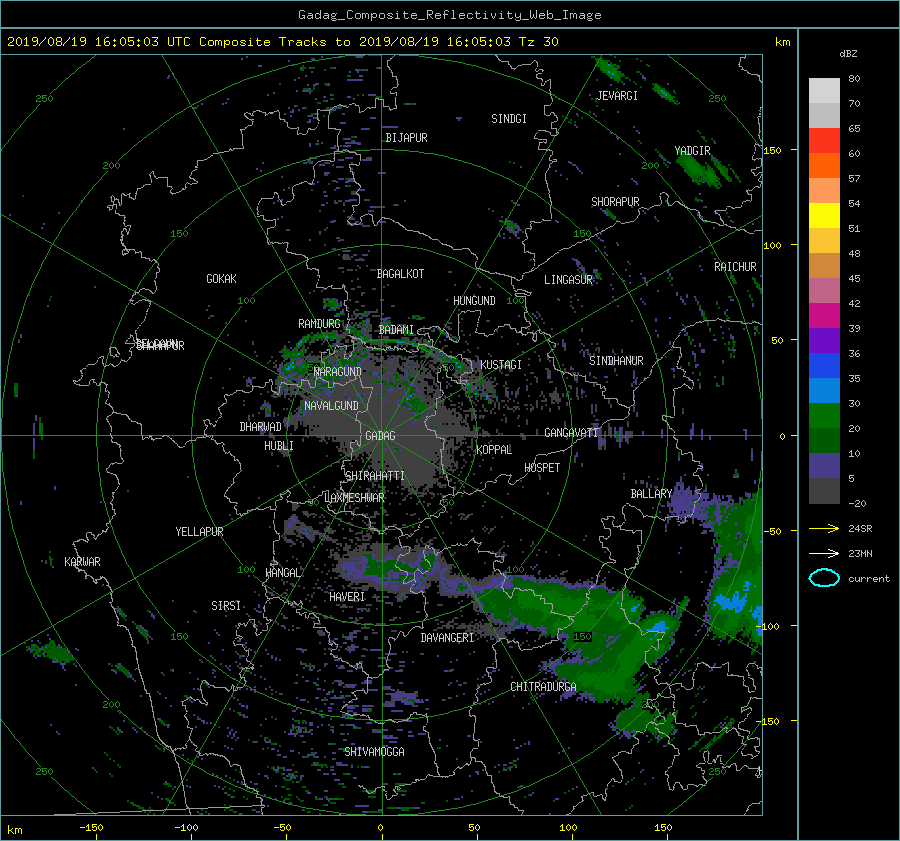Click the JEVARGI city label
Screen dimensions: 900x841
tap(617, 96)
